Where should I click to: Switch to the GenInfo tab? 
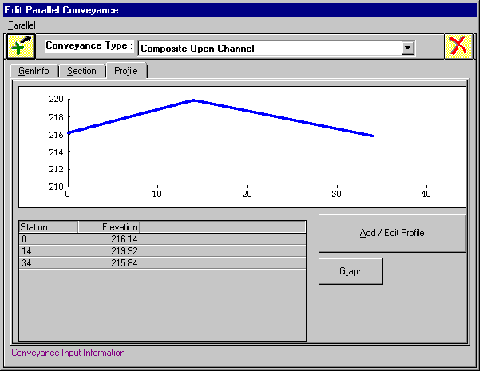[34, 71]
